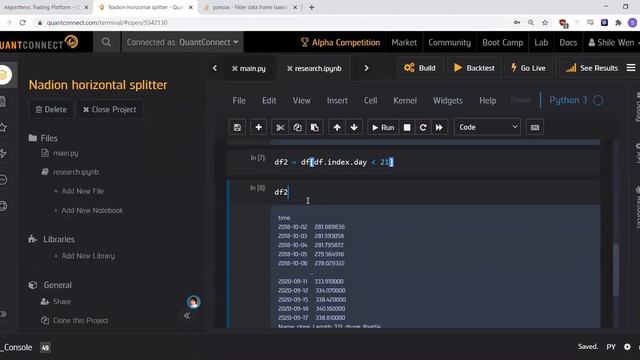Interrupt the kernel with the stop icon
640x360 pixels.
[407, 127]
